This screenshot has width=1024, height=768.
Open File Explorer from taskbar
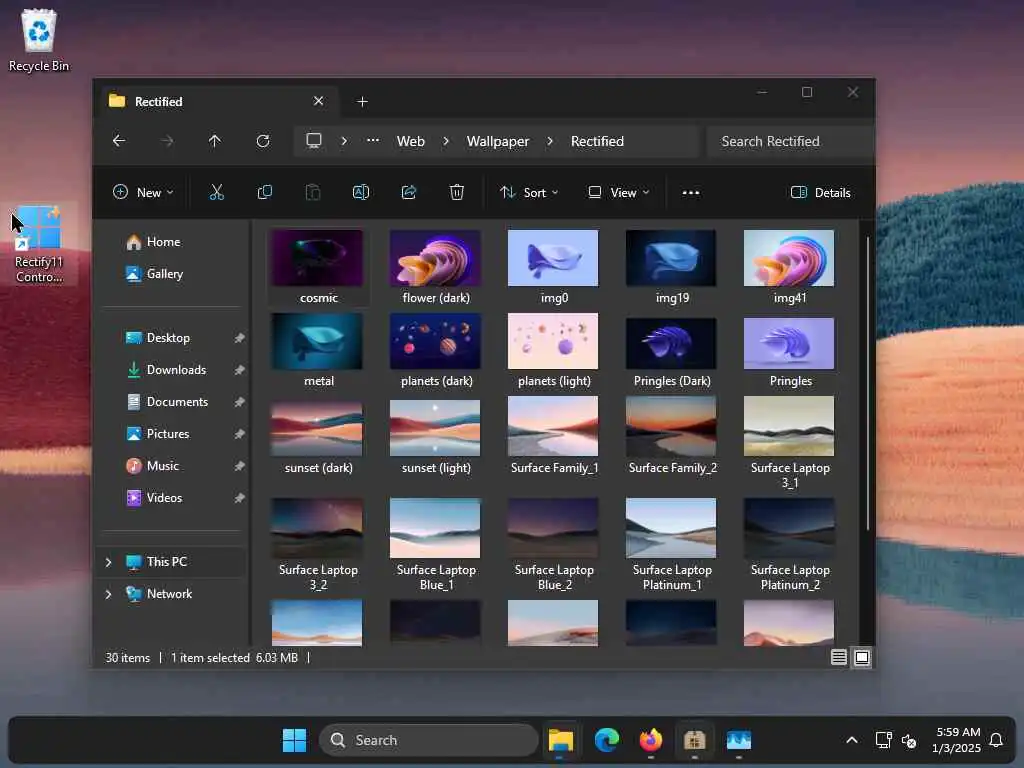pos(560,740)
